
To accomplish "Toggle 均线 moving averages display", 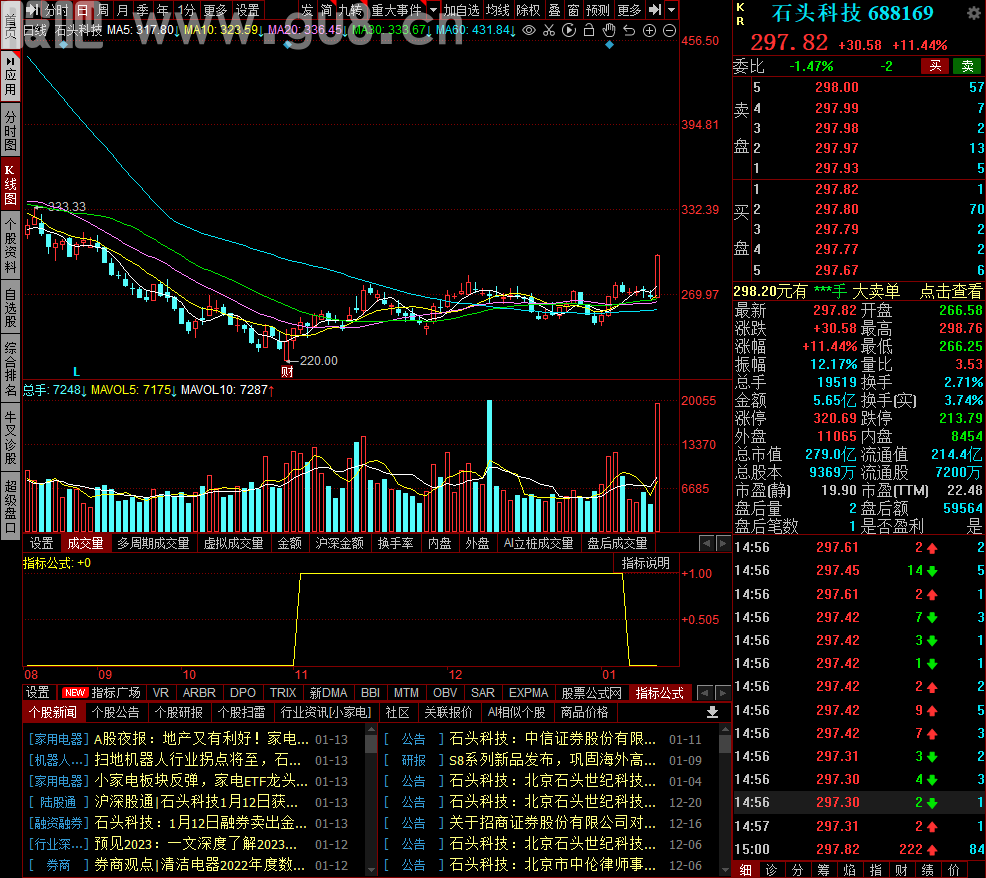I will coord(497,10).
